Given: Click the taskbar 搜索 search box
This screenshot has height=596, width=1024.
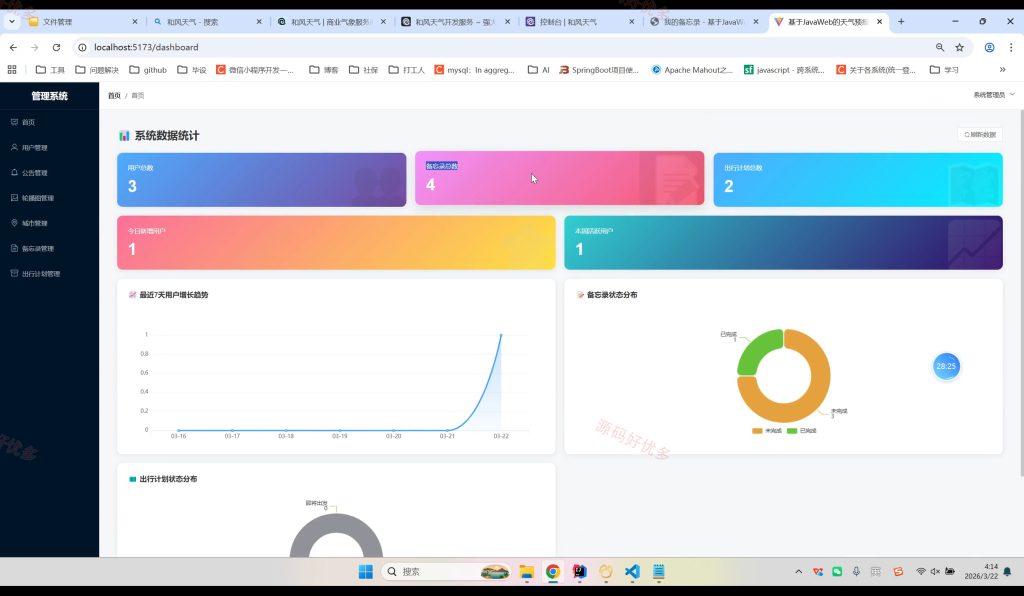Looking at the screenshot, I should (447, 572).
